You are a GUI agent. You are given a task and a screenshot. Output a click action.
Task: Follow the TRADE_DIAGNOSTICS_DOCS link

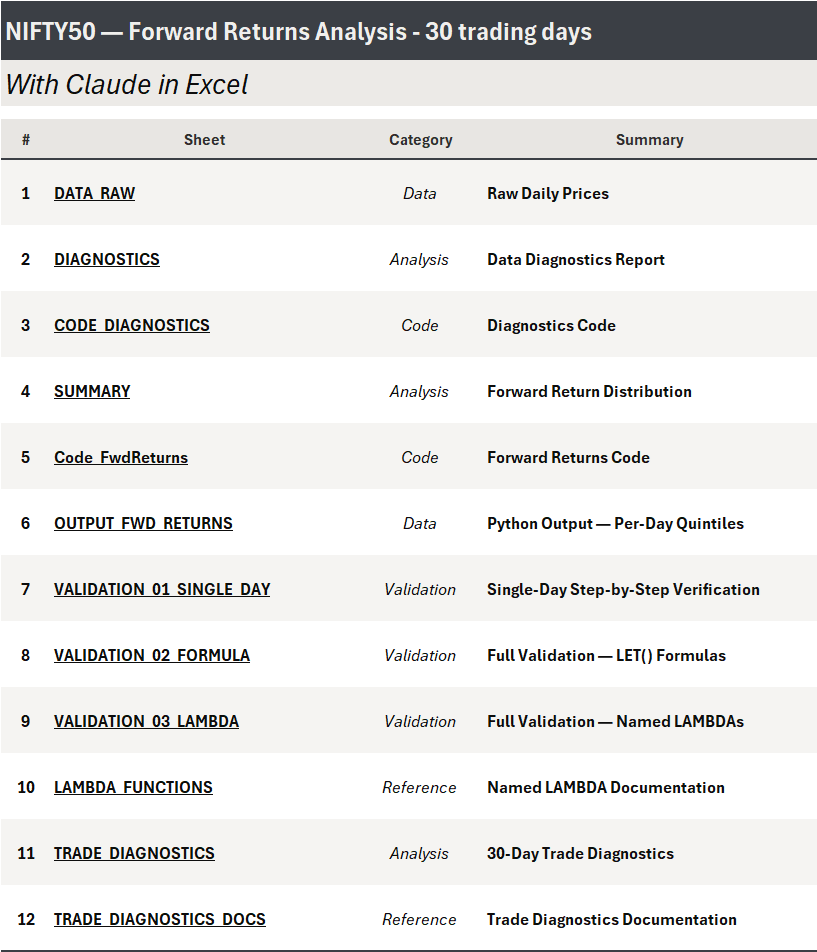(x=160, y=919)
